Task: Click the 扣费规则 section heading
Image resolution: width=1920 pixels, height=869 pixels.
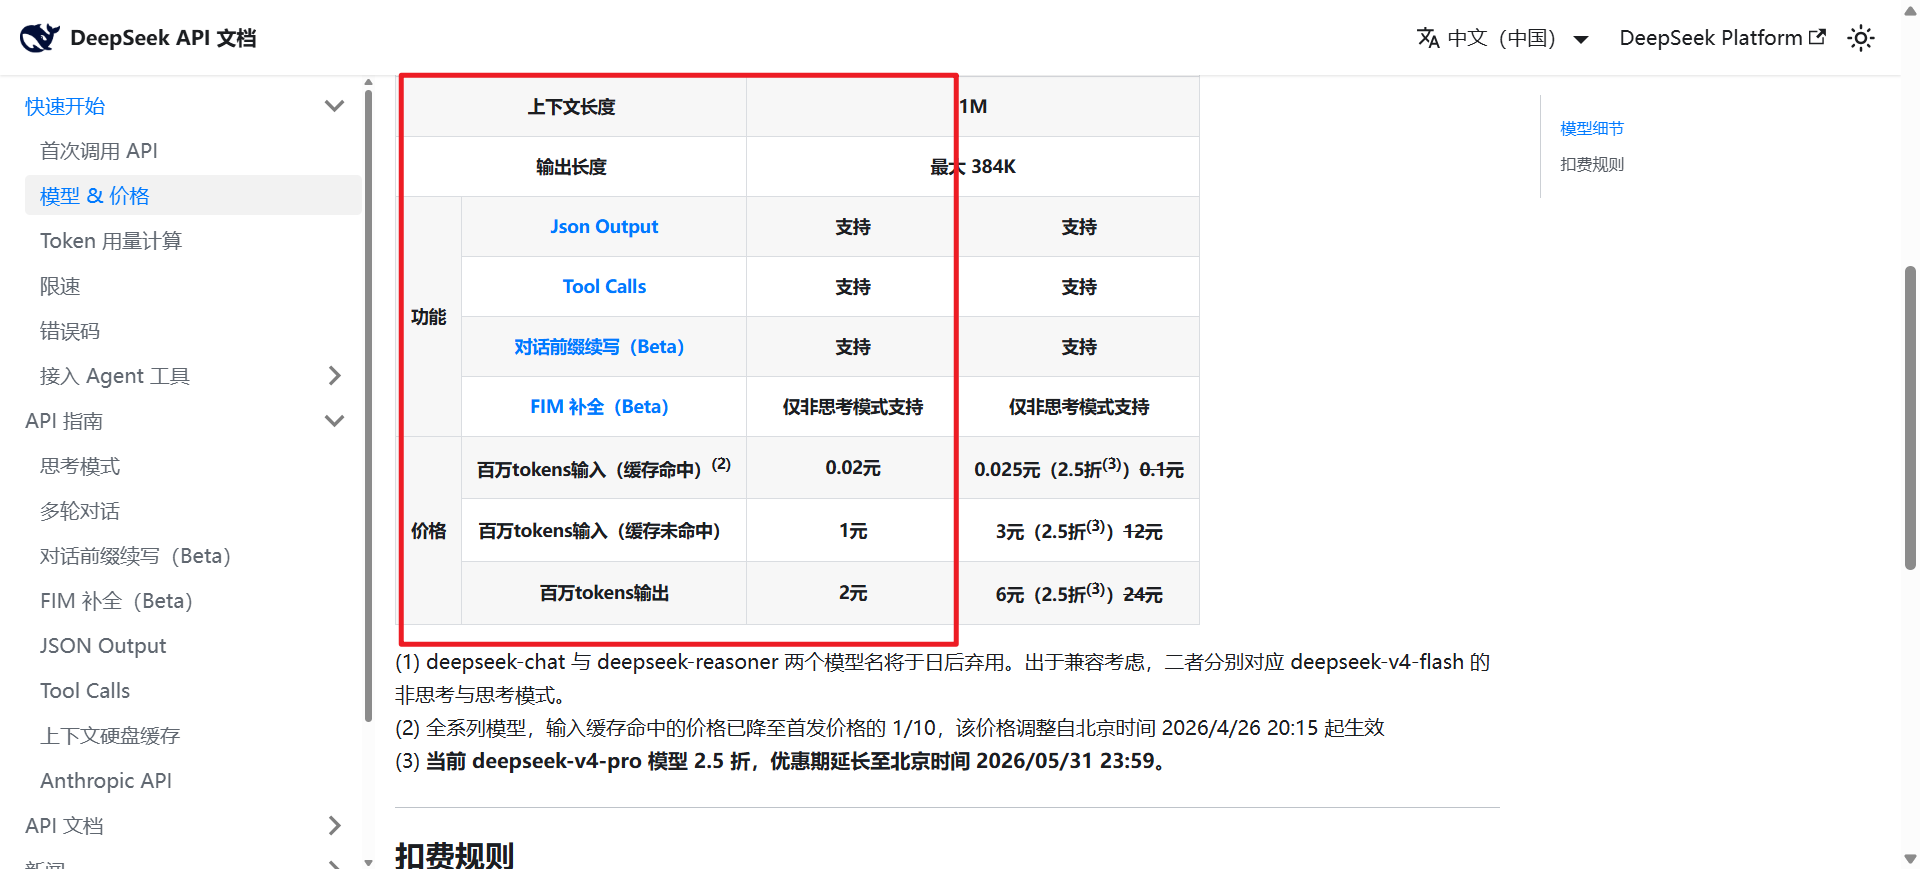Action: pos(455,855)
